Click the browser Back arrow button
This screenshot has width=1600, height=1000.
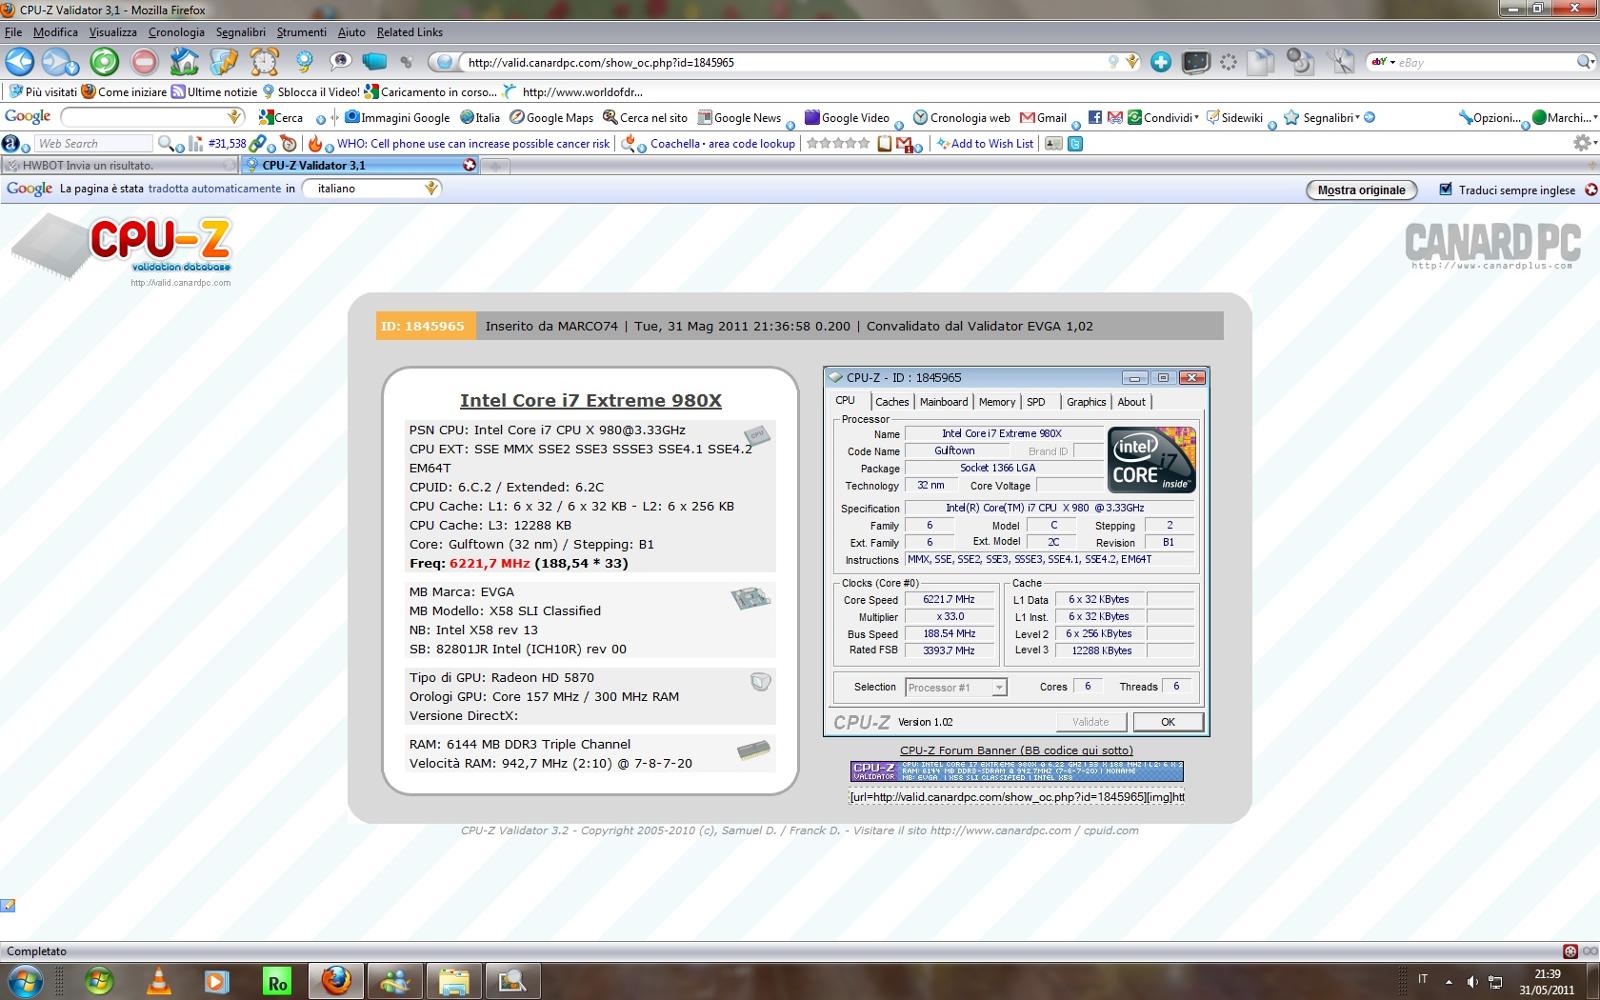[19, 62]
